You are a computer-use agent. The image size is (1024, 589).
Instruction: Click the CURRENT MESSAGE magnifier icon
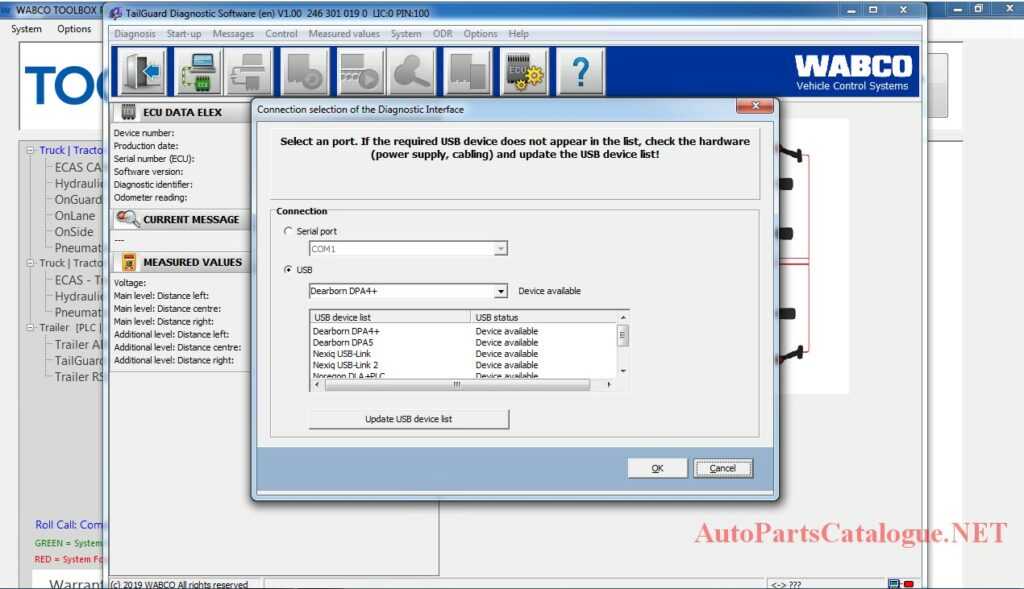point(131,219)
